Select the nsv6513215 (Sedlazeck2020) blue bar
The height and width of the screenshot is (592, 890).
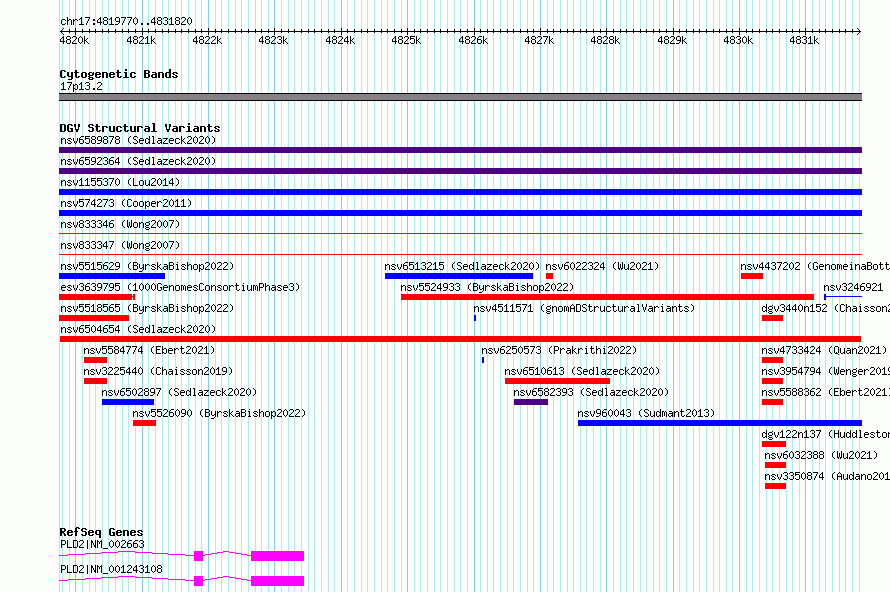tap(459, 276)
